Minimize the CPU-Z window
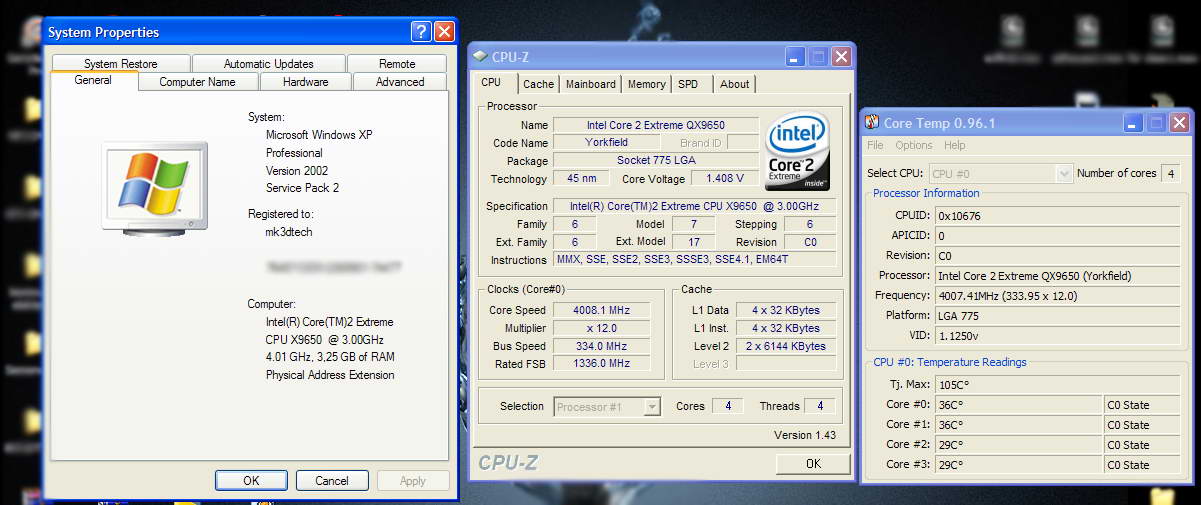This screenshot has height=505, width=1201. 796,57
